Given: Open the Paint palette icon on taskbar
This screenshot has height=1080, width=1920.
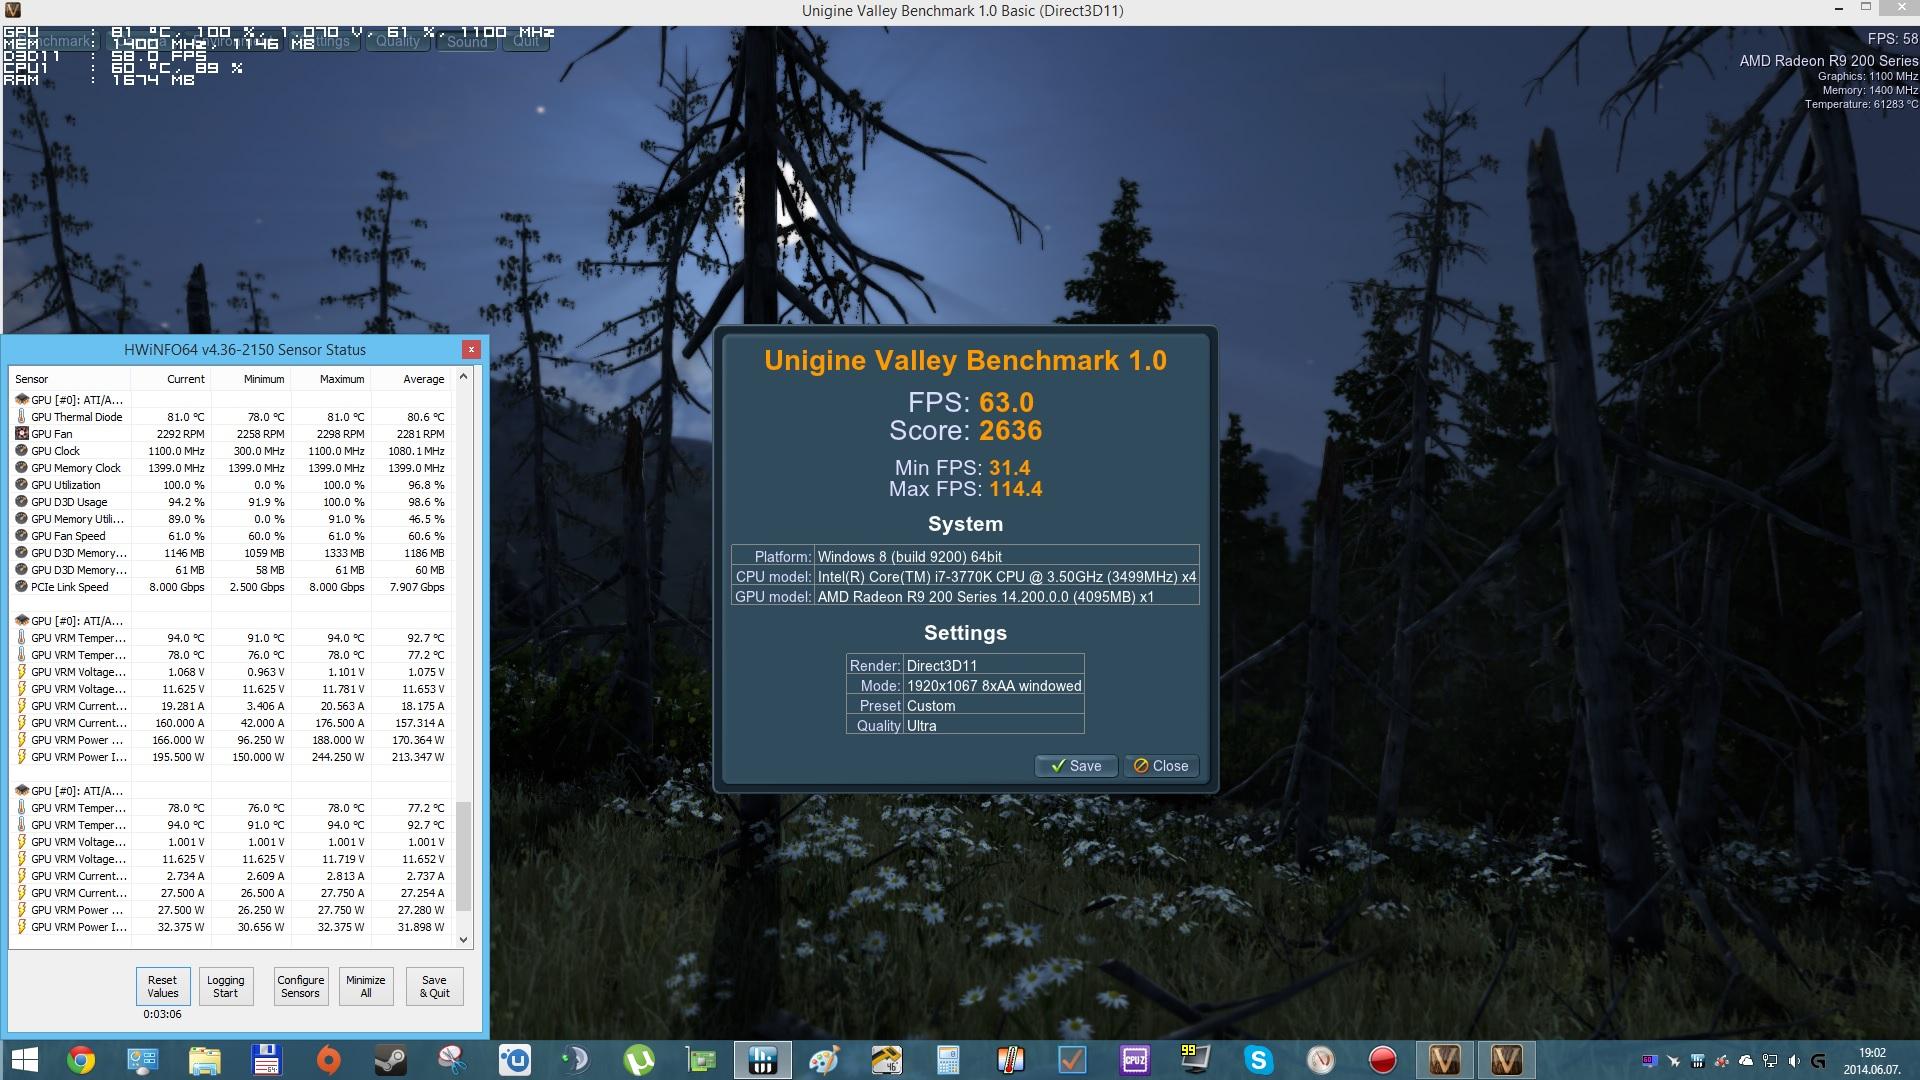Looking at the screenshot, I should point(825,1060).
